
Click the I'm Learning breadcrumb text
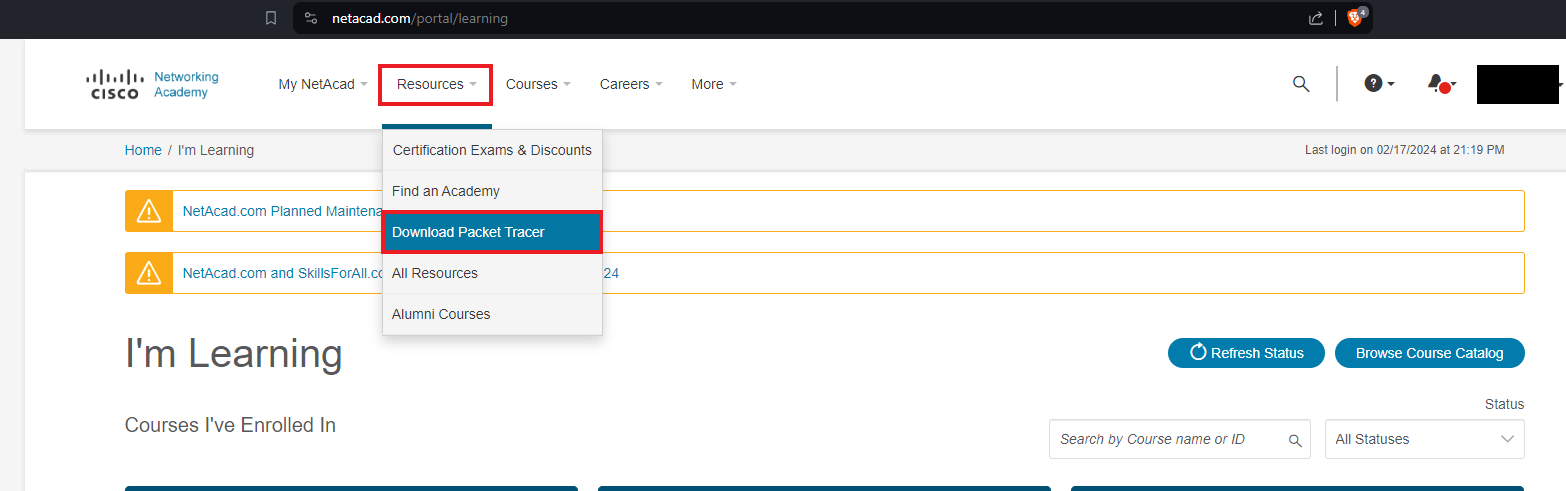(216, 150)
